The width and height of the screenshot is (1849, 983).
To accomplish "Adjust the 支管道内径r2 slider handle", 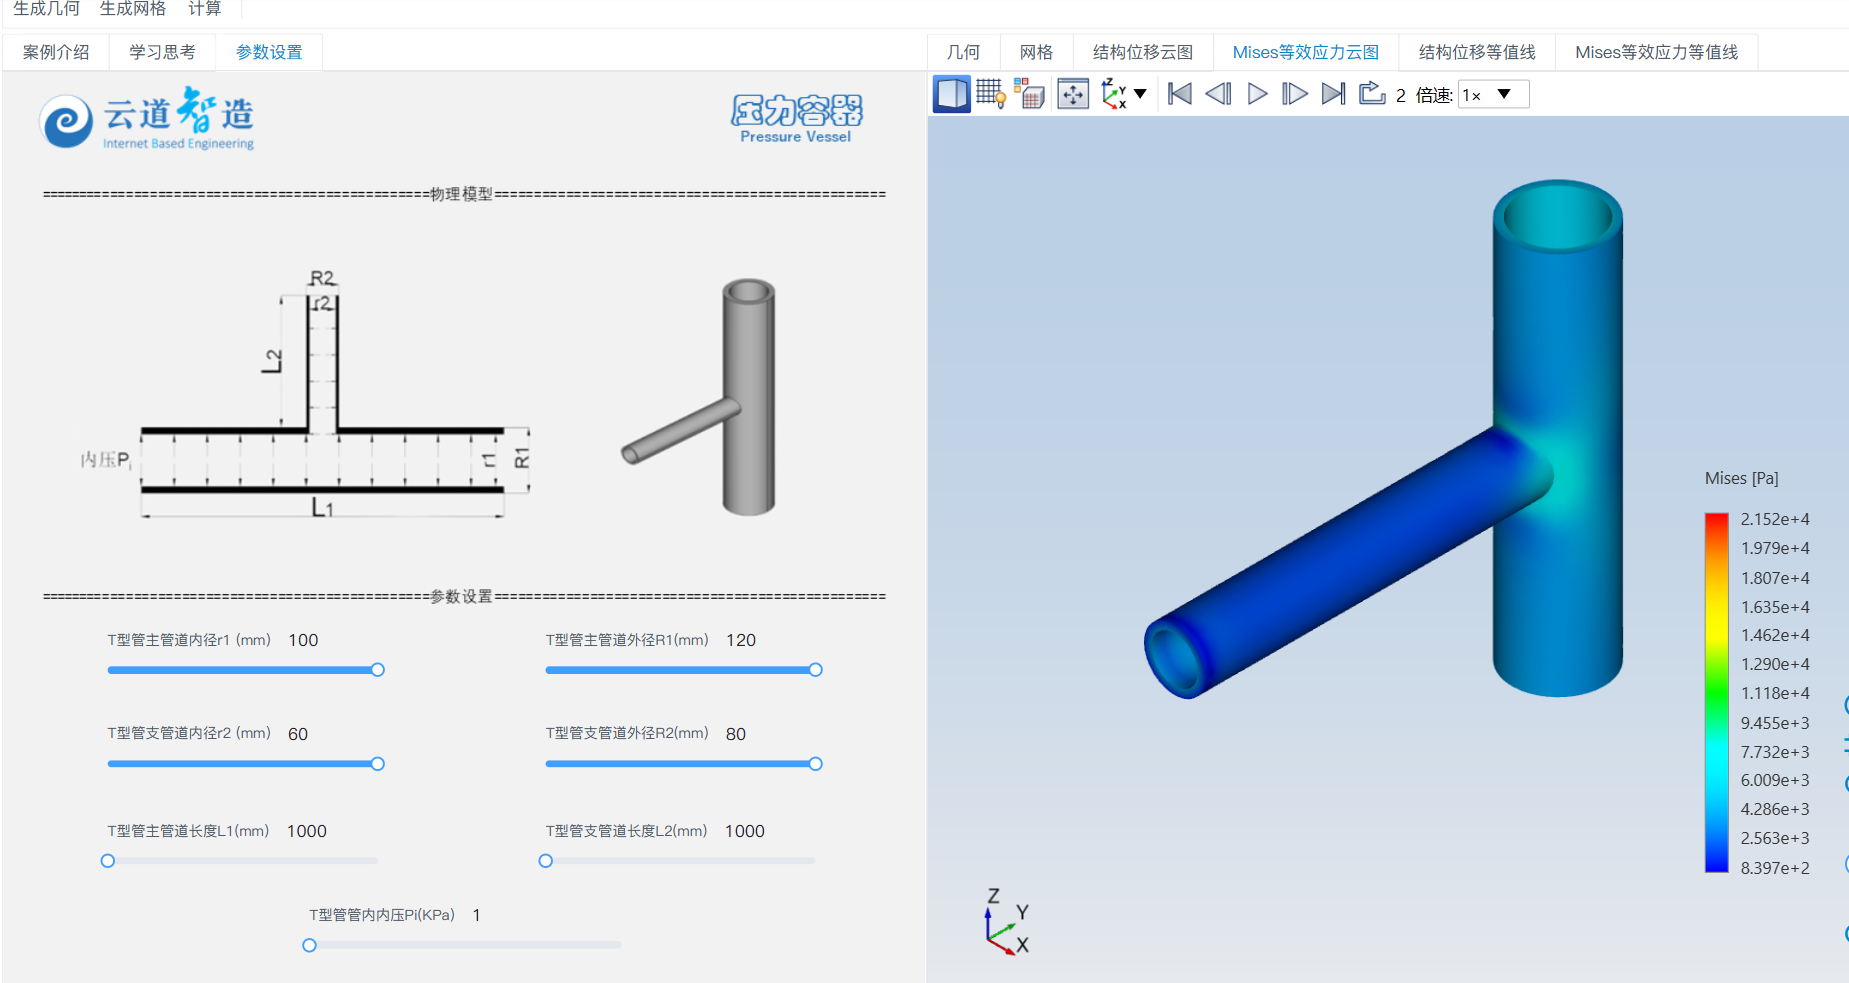I will coord(378,764).
